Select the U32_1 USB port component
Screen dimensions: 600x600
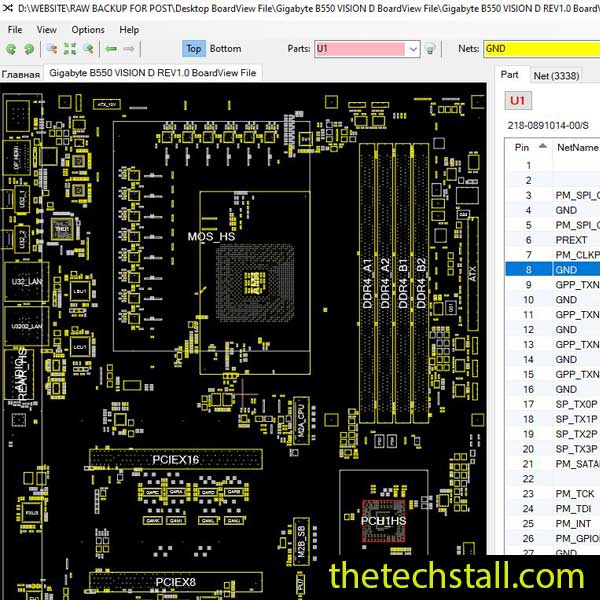pos(22,199)
